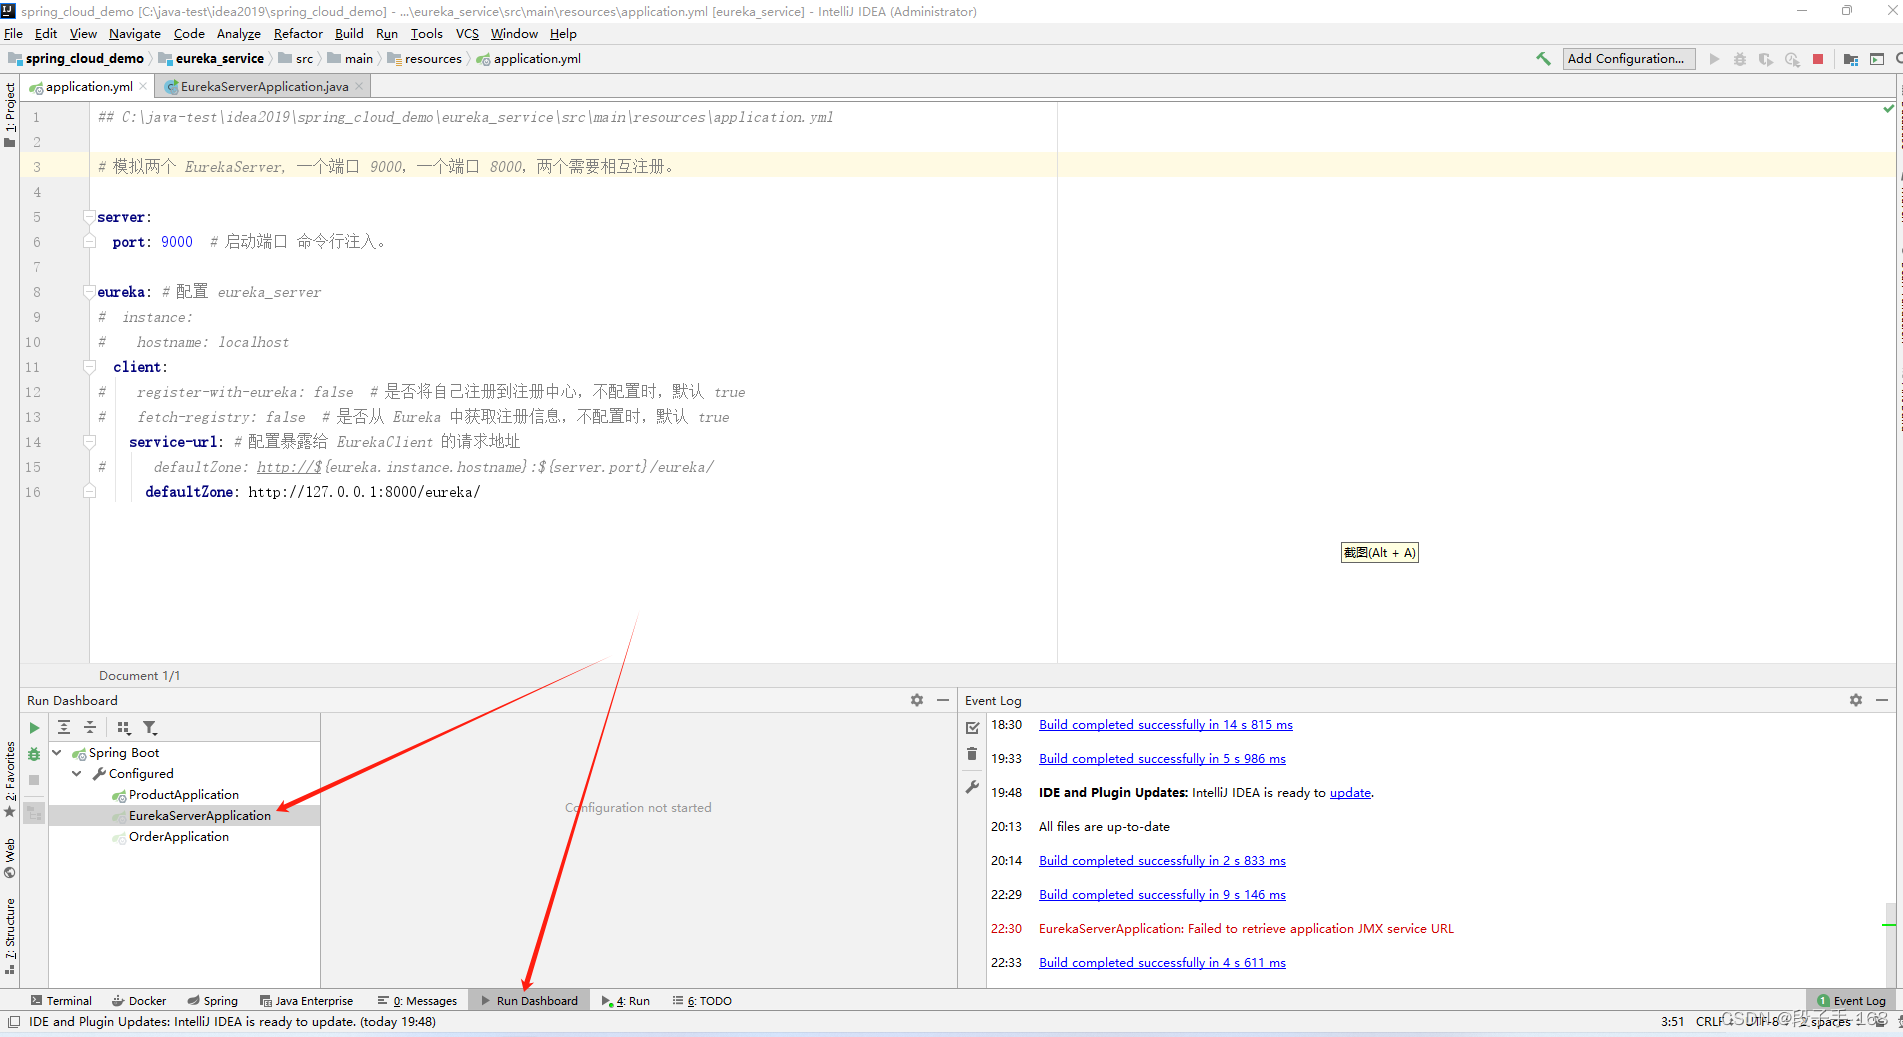Toggle the Event Log button in status bar
The width and height of the screenshot is (1903, 1037).
[1851, 1001]
